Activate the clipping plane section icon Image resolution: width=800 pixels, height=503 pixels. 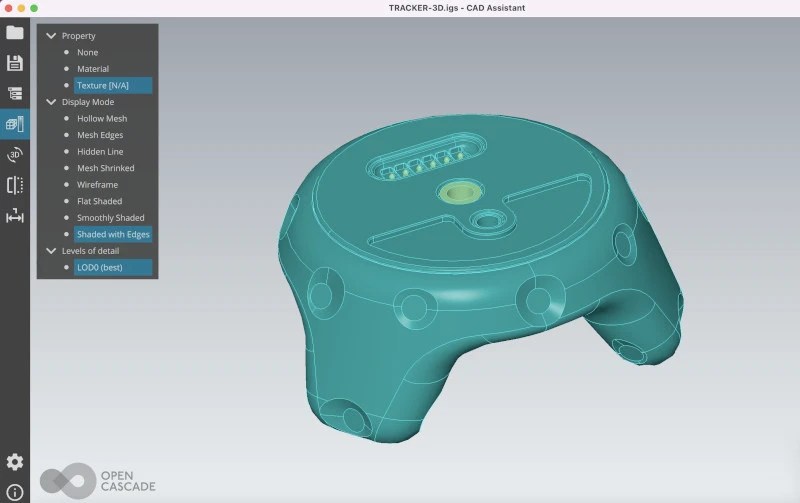click(x=15, y=185)
